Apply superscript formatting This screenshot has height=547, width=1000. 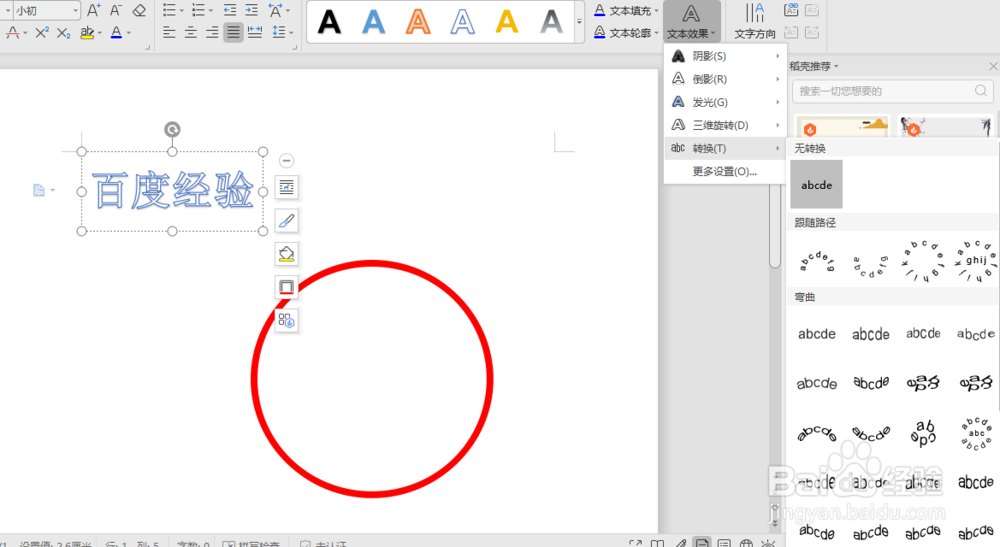tap(41, 33)
